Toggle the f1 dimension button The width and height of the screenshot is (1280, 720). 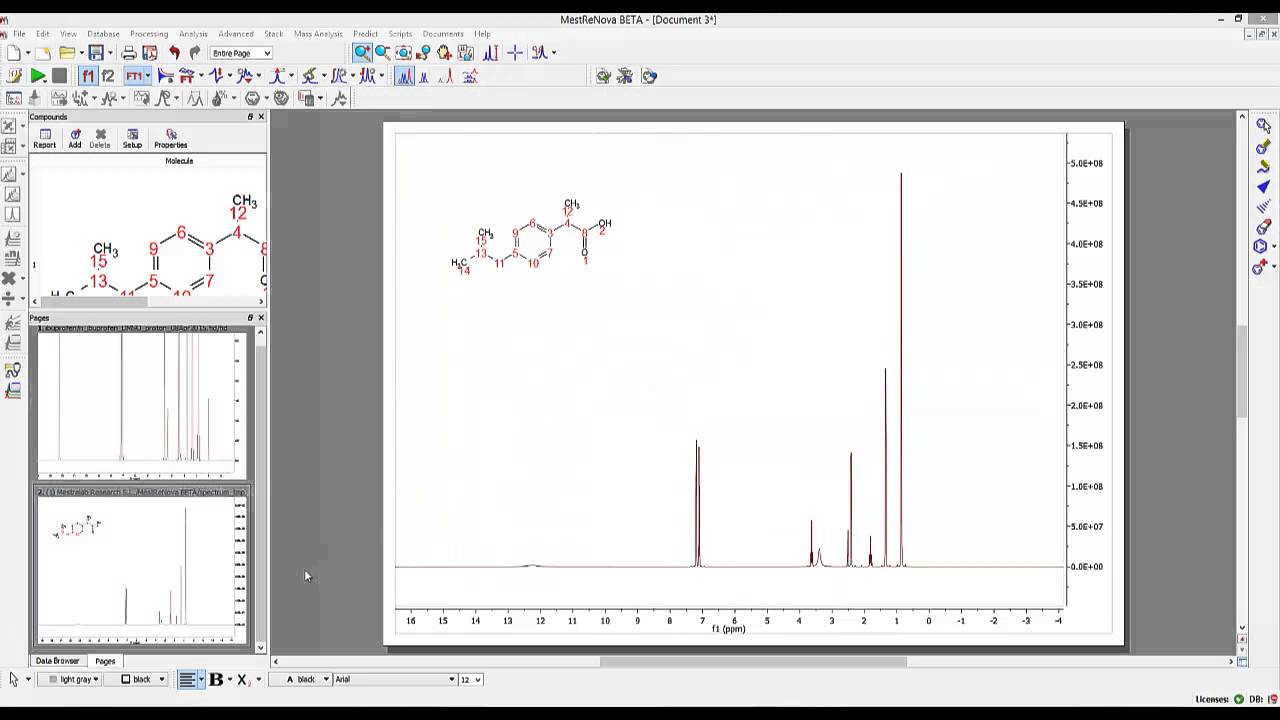tap(88, 76)
